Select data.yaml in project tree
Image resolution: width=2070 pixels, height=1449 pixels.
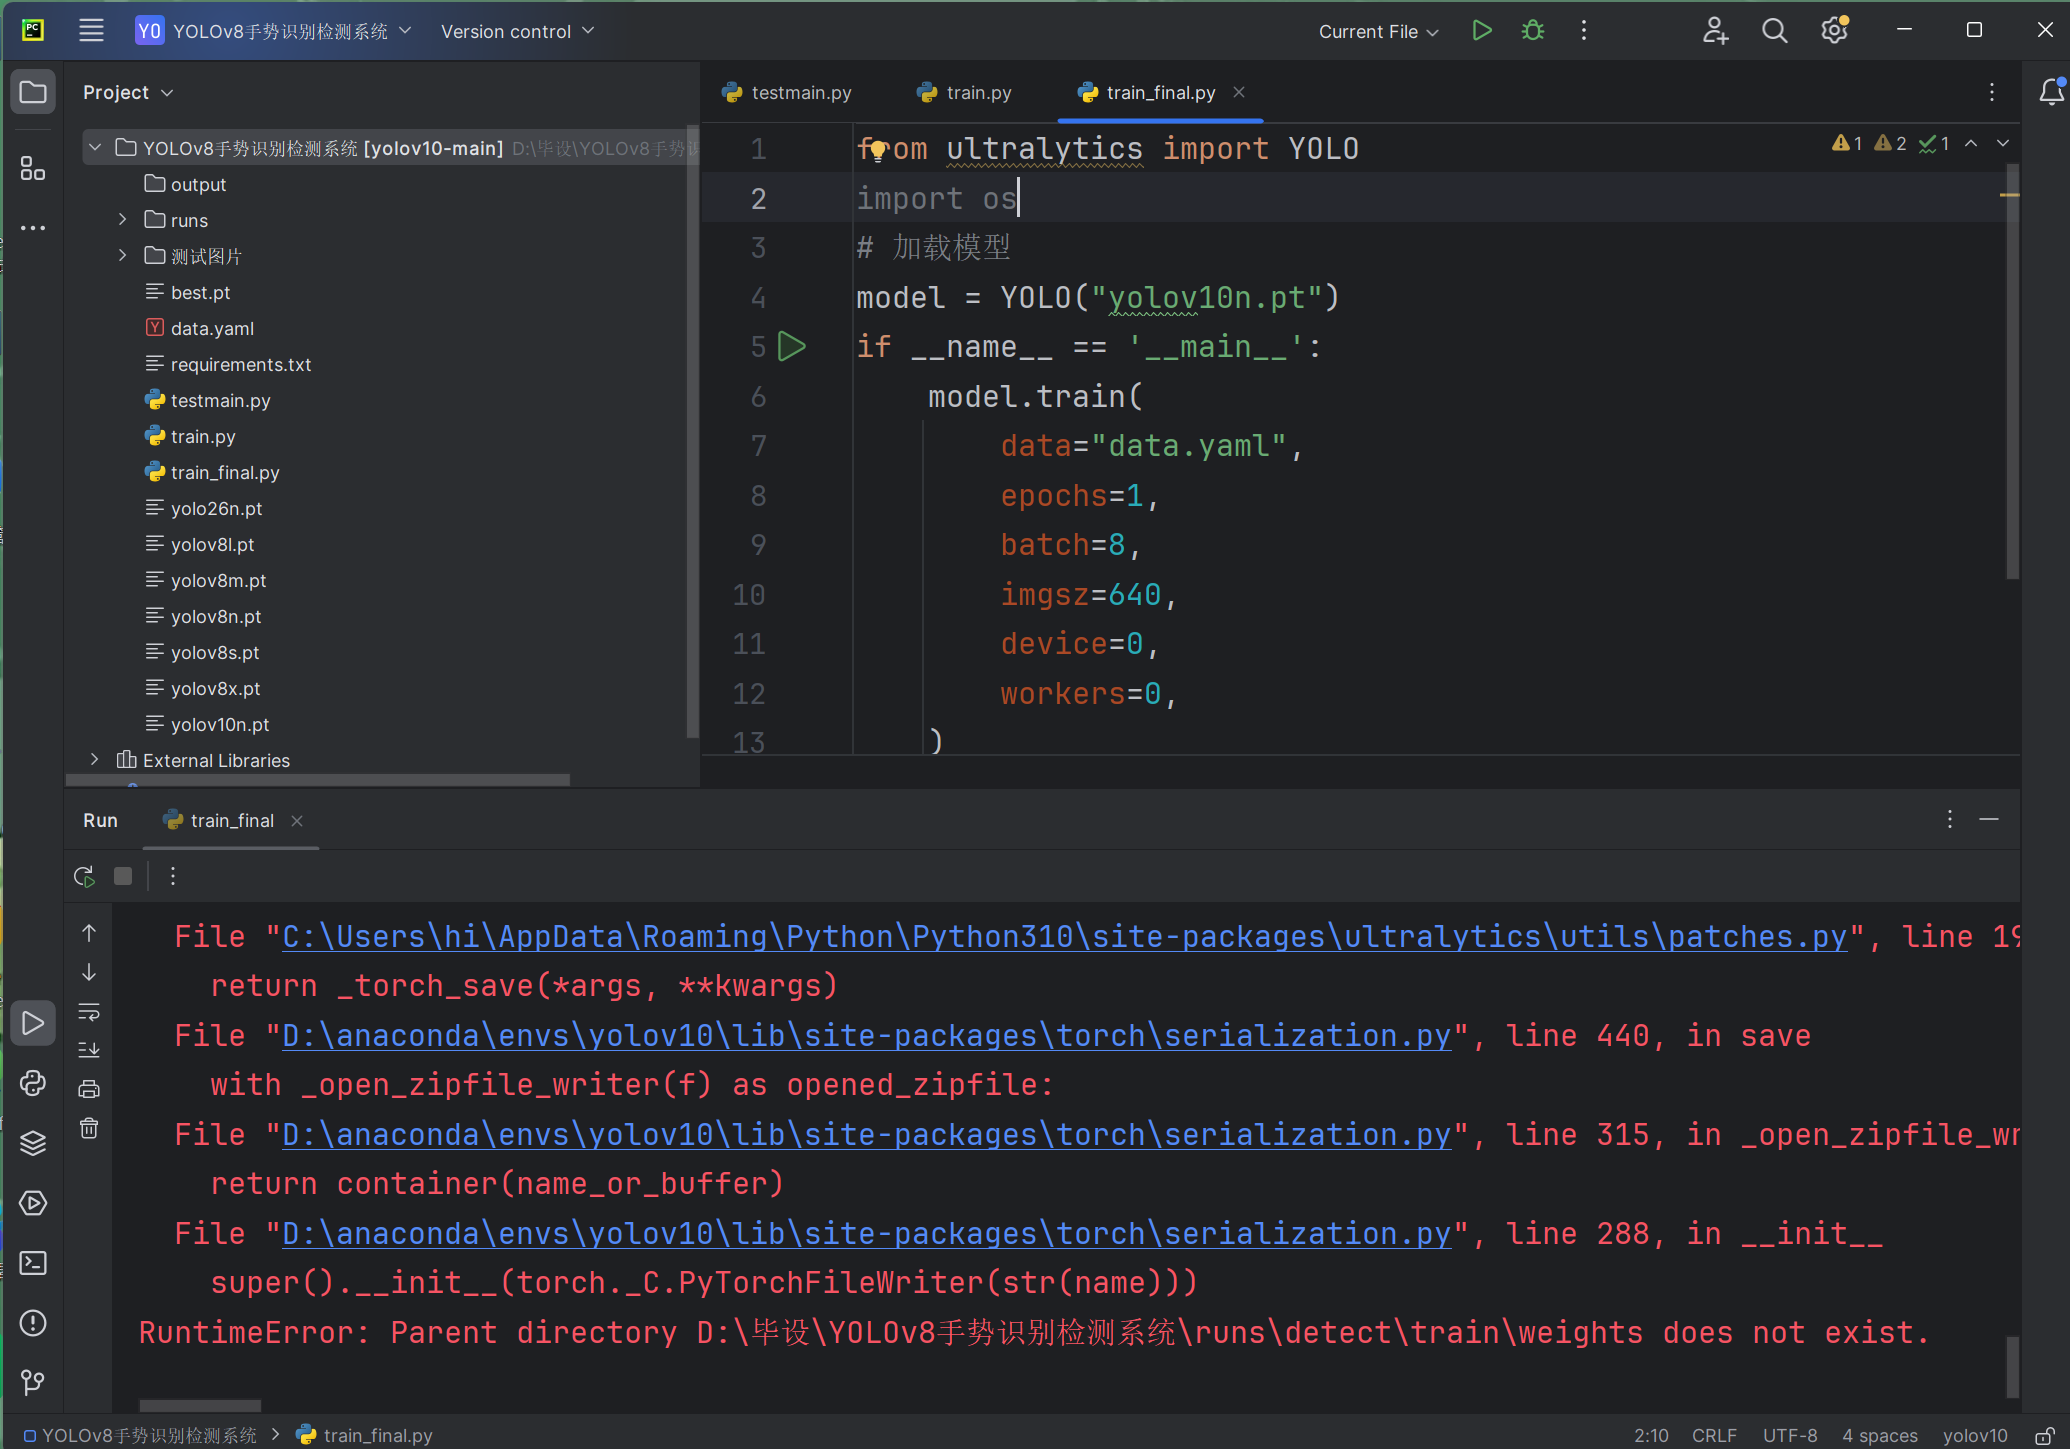(x=212, y=328)
